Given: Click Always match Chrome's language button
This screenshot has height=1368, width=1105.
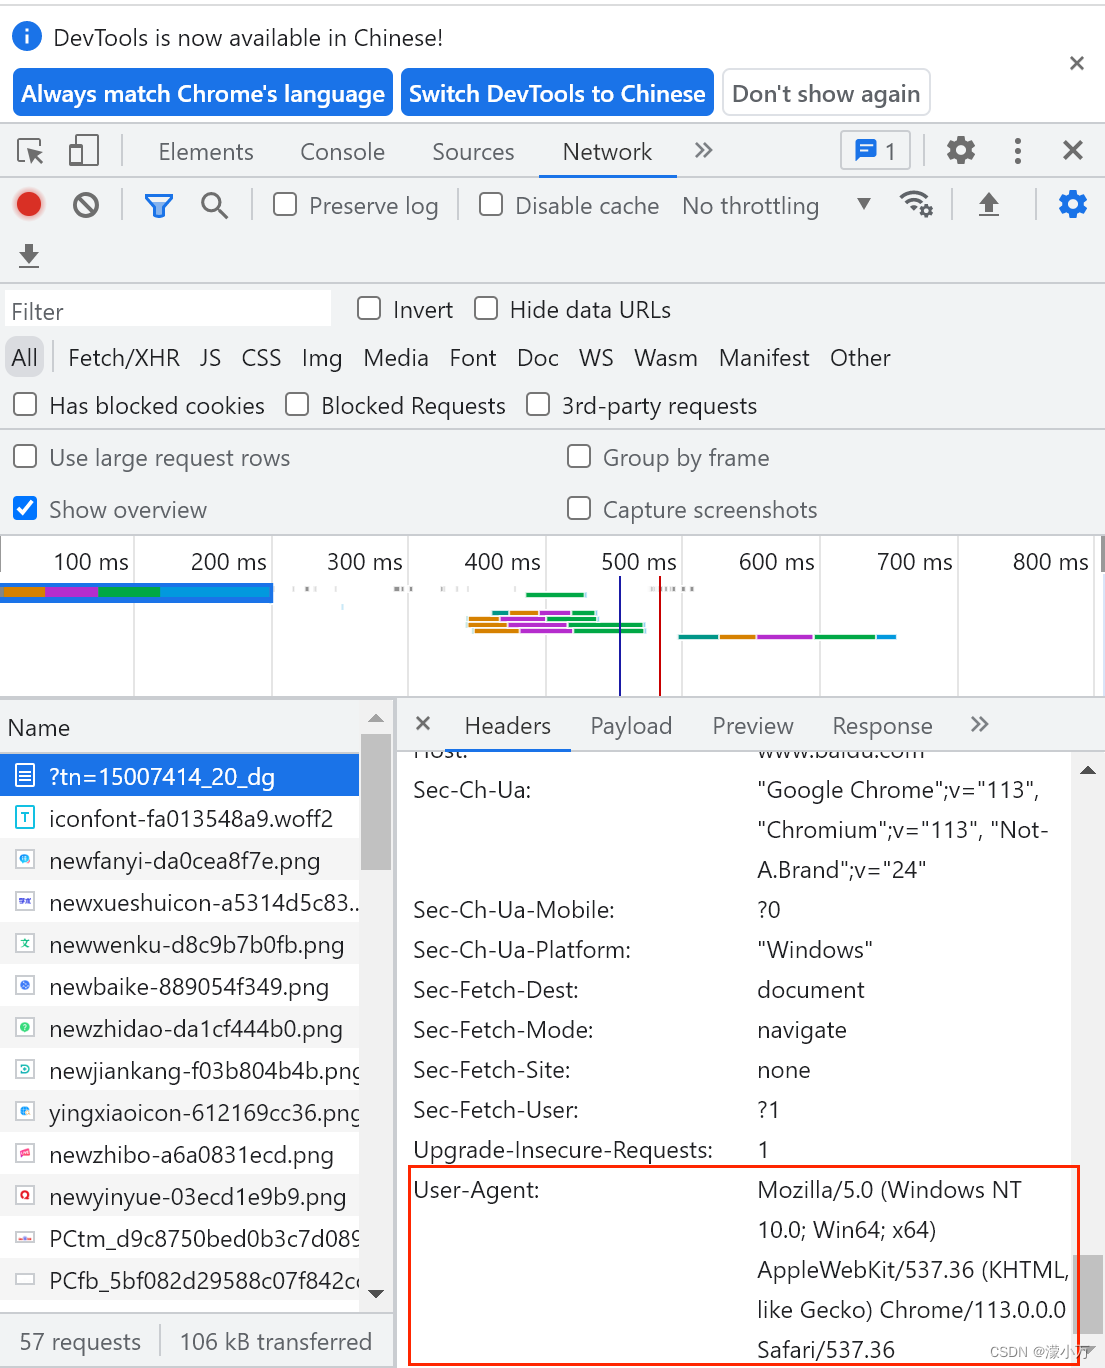Looking at the screenshot, I should point(203,93).
